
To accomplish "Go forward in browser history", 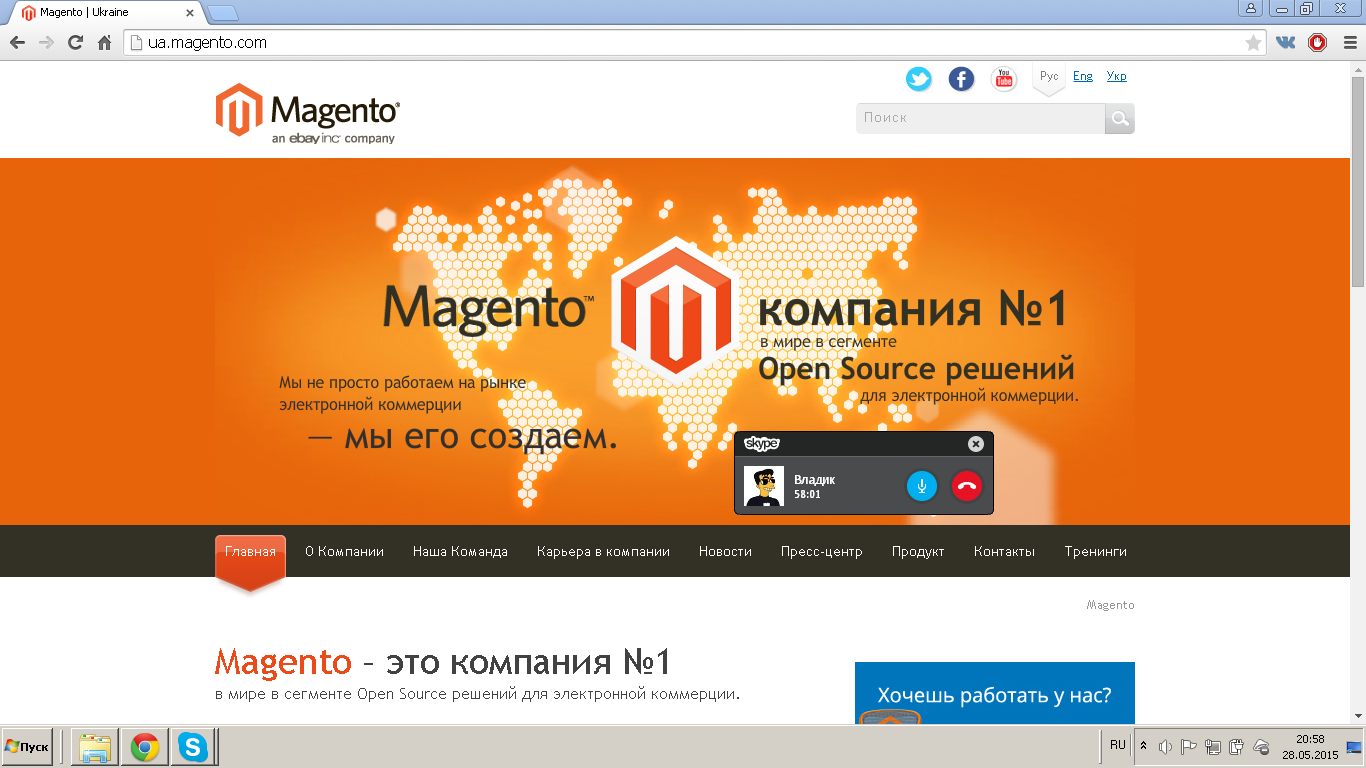I will click(x=46, y=43).
